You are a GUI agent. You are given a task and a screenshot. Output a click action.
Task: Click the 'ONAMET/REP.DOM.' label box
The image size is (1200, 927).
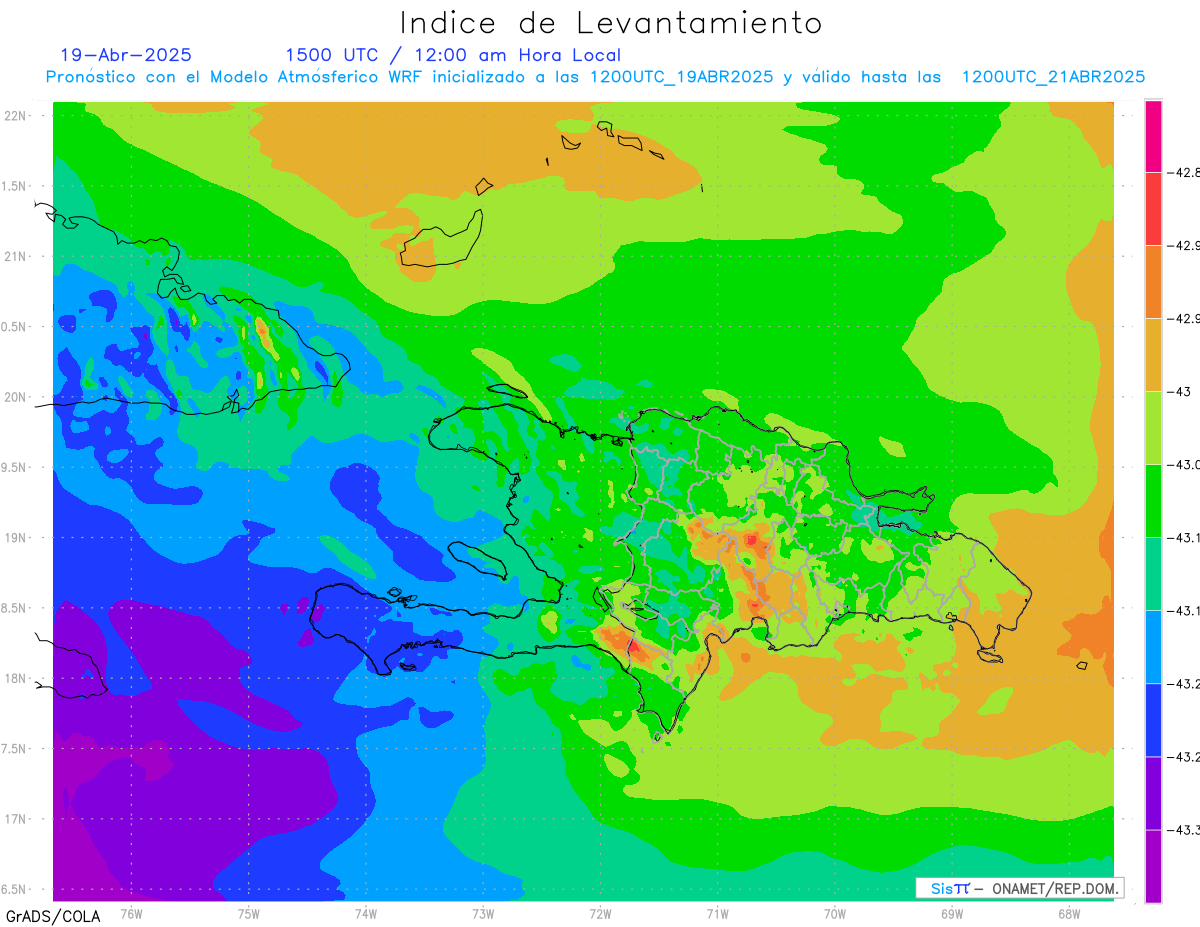tap(1020, 888)
